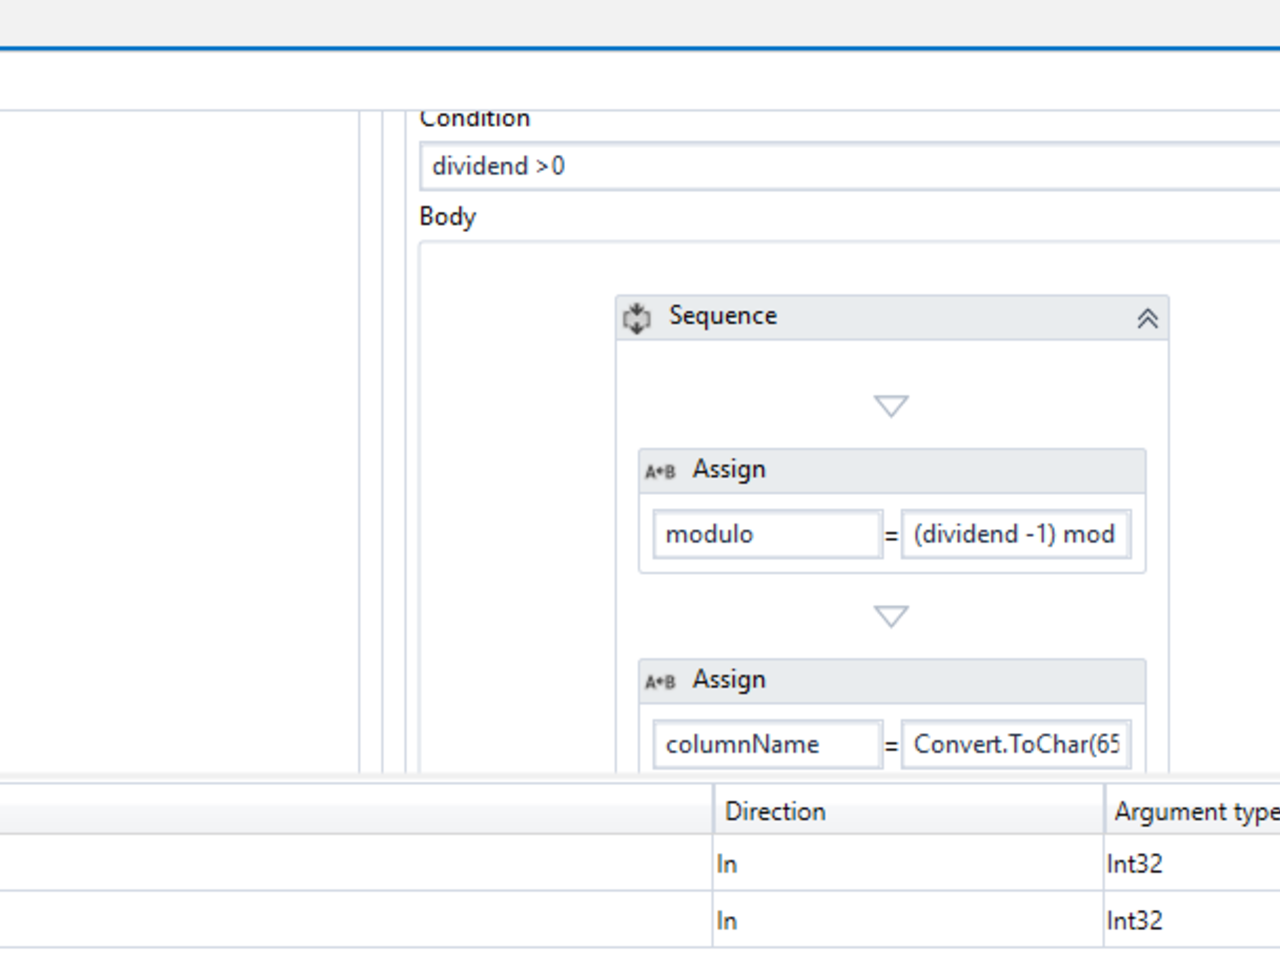The height and width of the screenshot is (960, 1280).
Task: Change the Int32 type of the first argument
Action: point(1190,864)
